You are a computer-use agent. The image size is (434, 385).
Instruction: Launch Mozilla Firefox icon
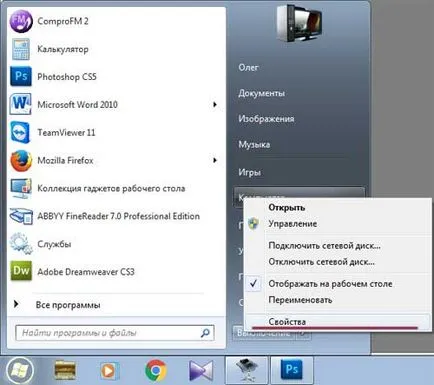[x=21, y=160]
